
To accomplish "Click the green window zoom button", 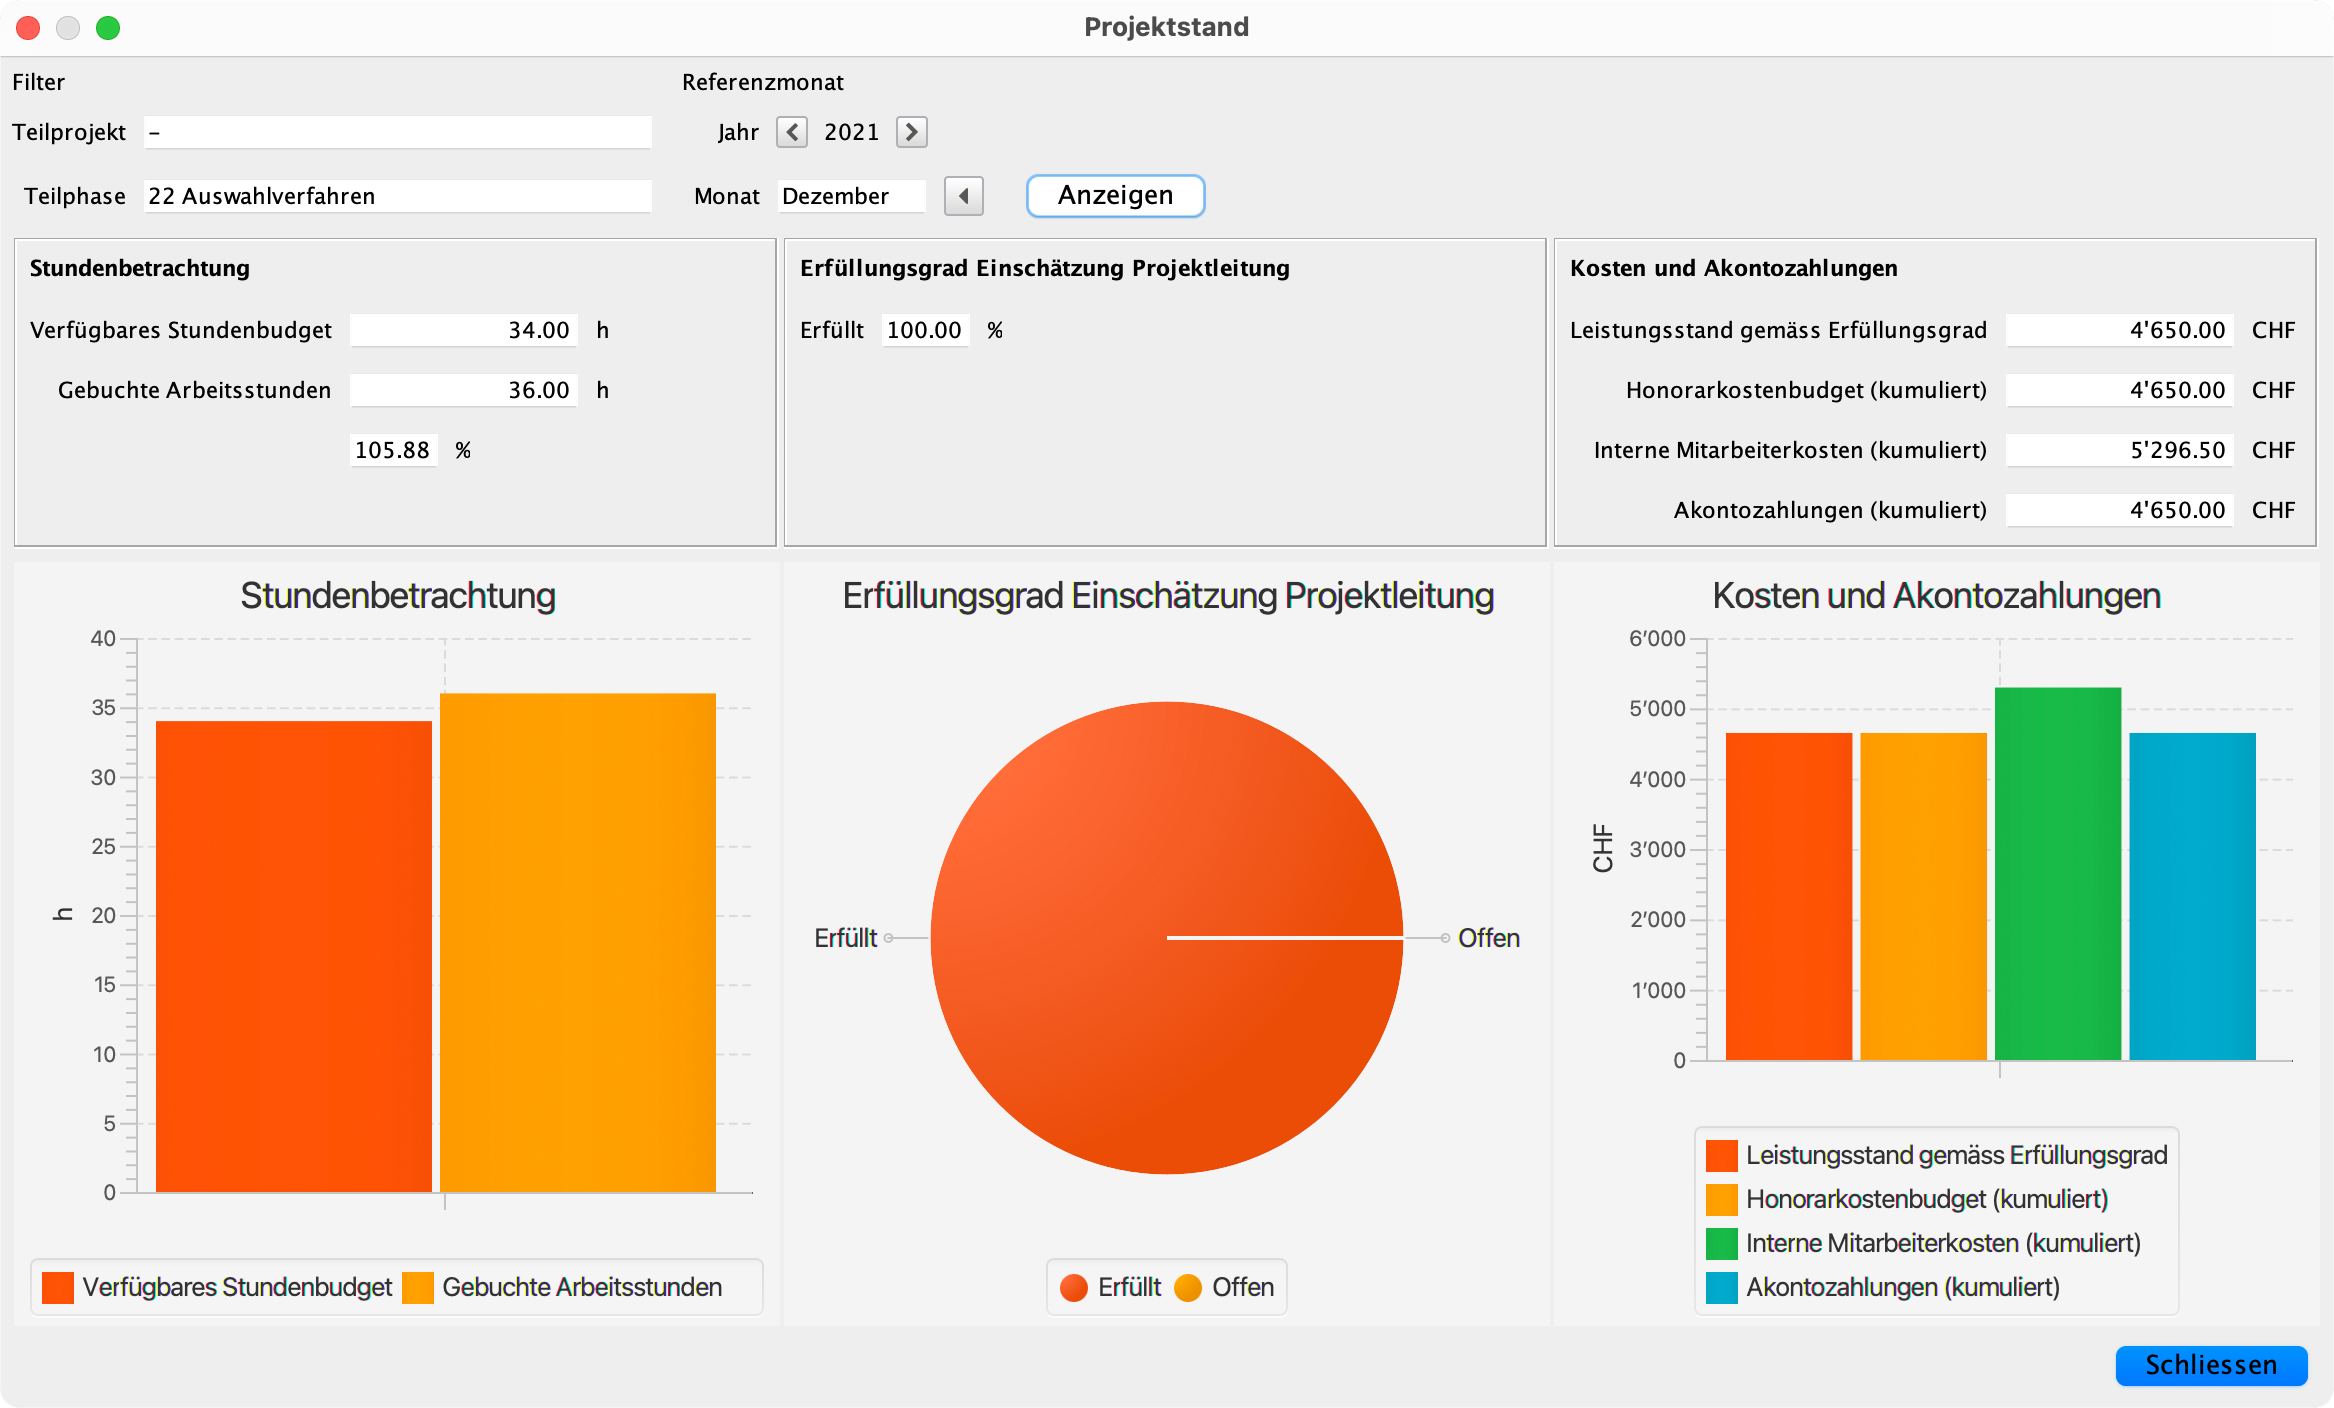I will [x=108, y=28].
